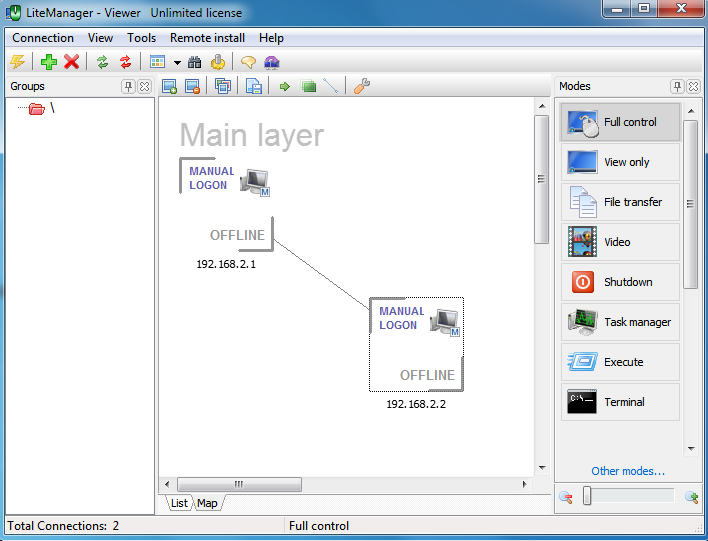The height and width of the screenshot is (541, 708).
Task: Open the Remote install menu
Action: [x=207, y=38]
